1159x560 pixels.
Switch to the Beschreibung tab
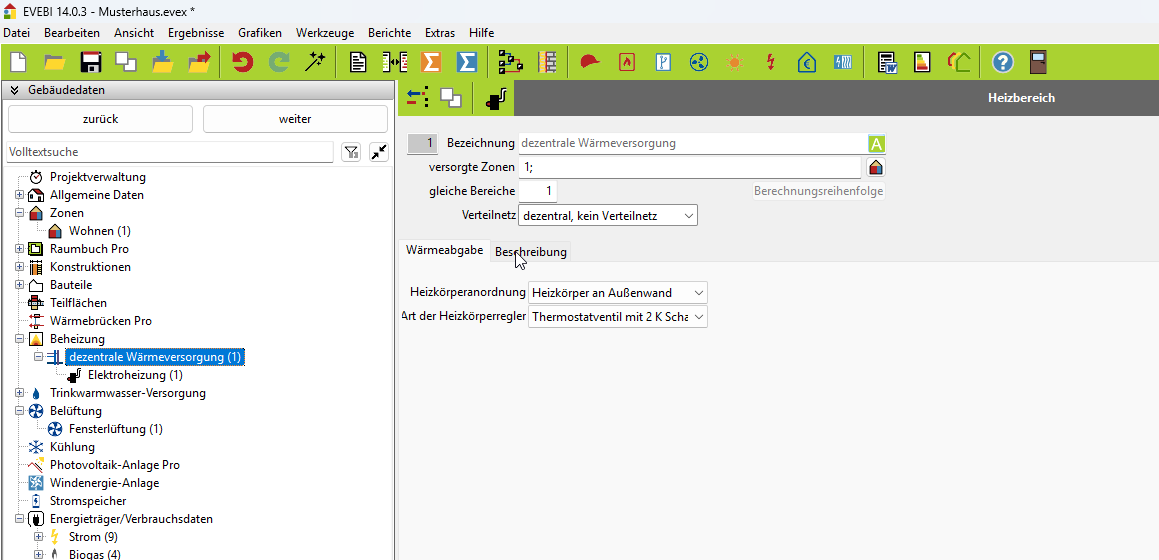click(530, 252)
